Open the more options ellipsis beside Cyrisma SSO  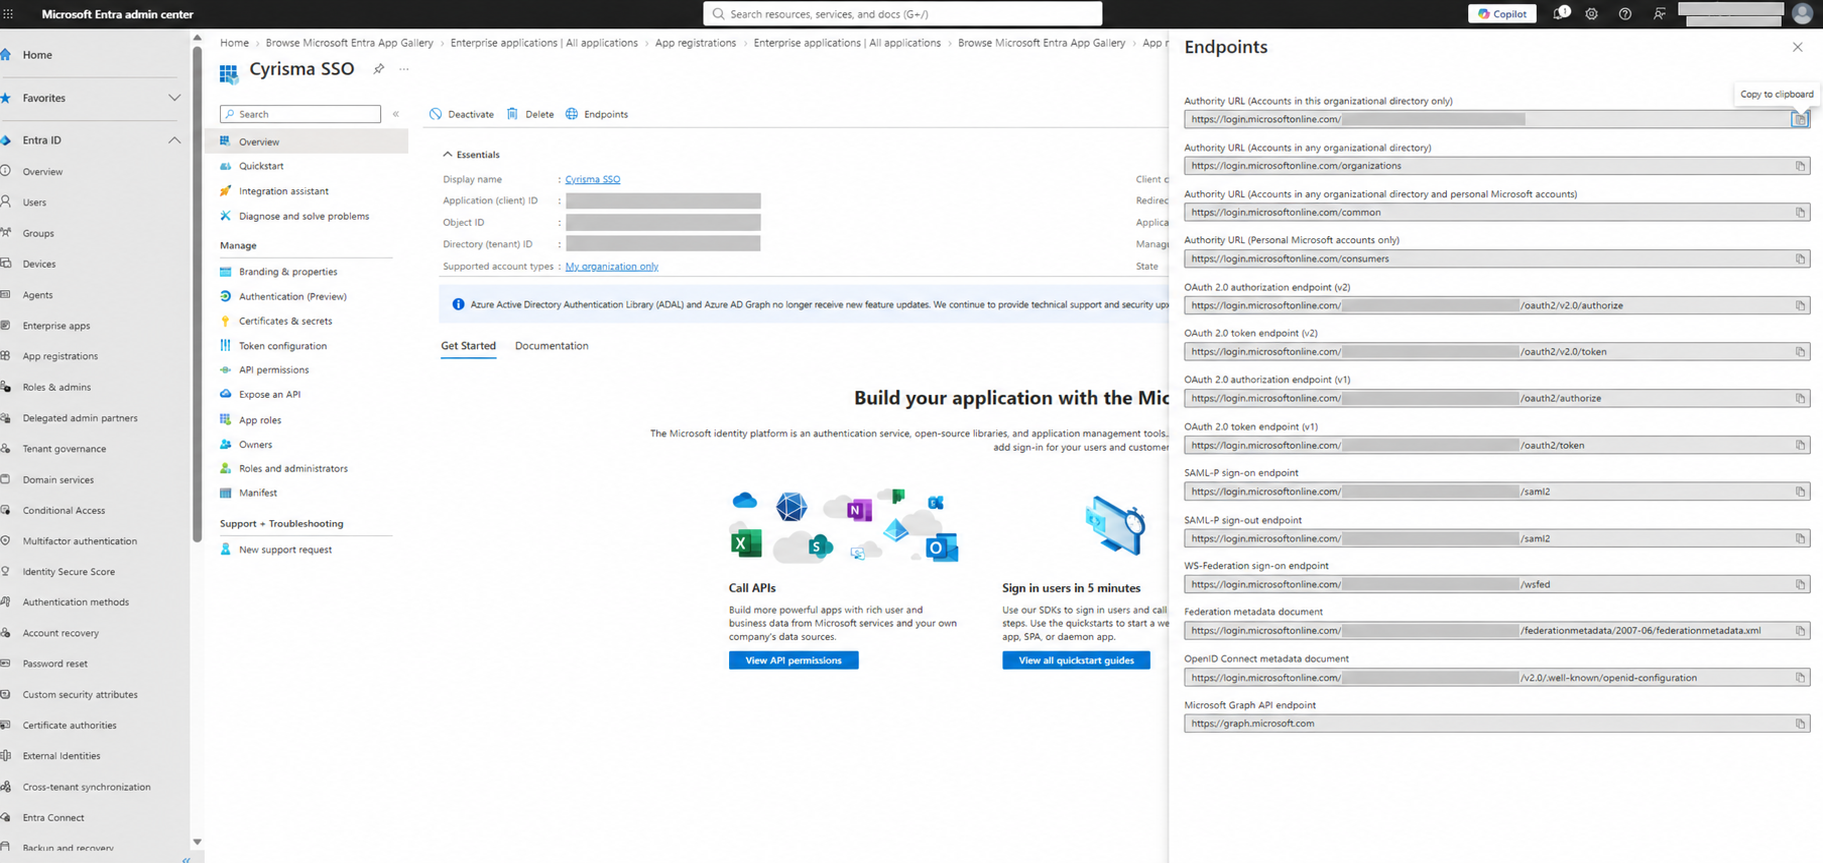pos(404,69)
